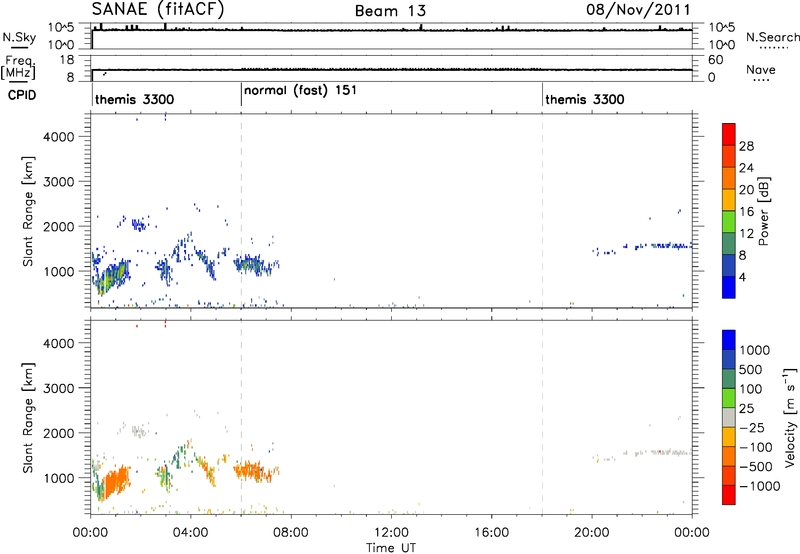Click the 20:00 time axis tick label
Viewport: 800px width, 554px height.
coord(592,533)
